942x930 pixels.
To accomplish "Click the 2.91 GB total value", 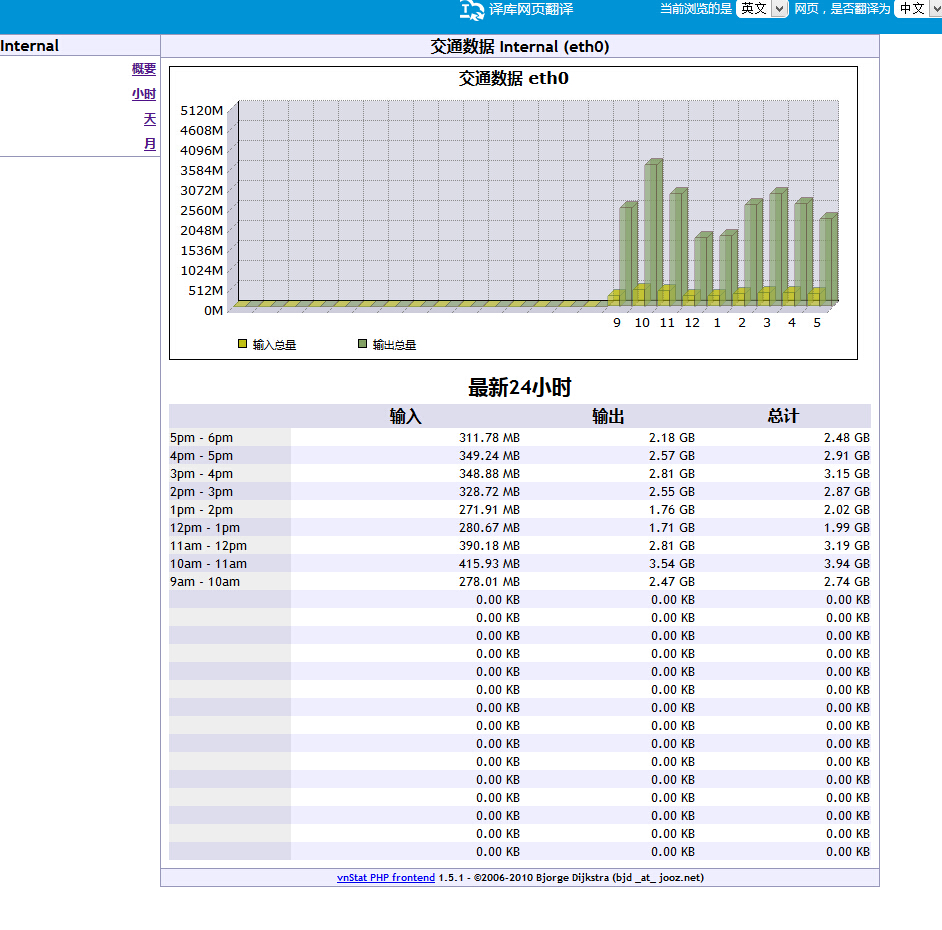I will 846,455.
